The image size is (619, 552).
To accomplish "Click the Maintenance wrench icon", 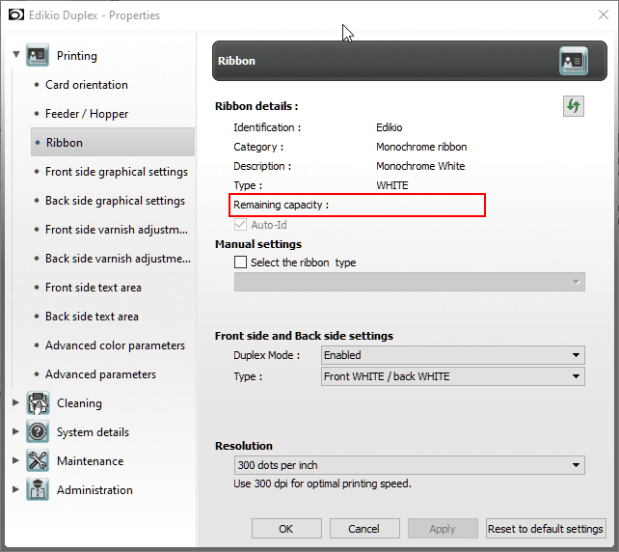I will [x=38, y=460].
